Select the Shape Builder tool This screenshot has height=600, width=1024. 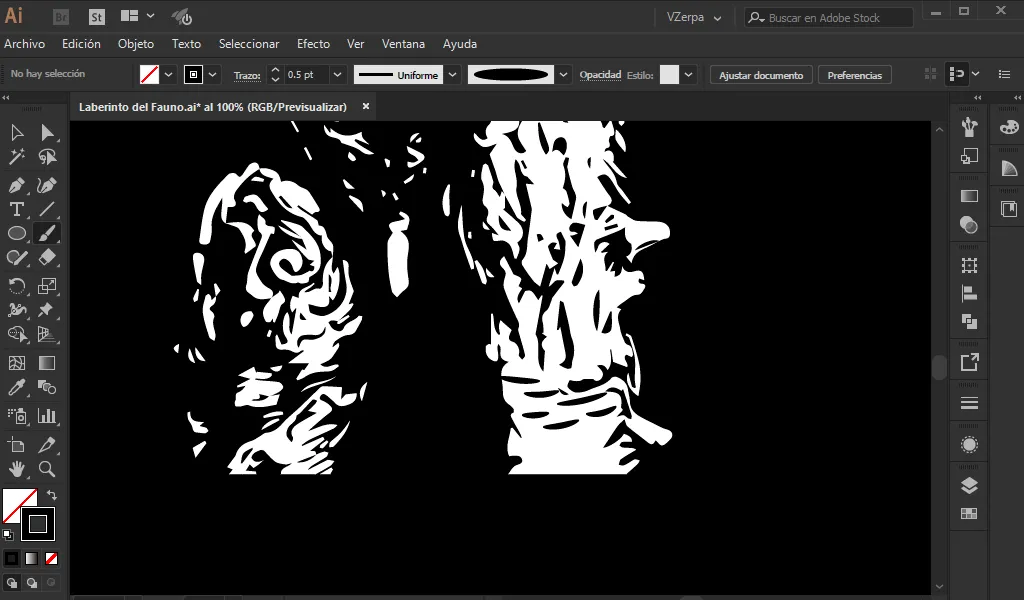17,334
